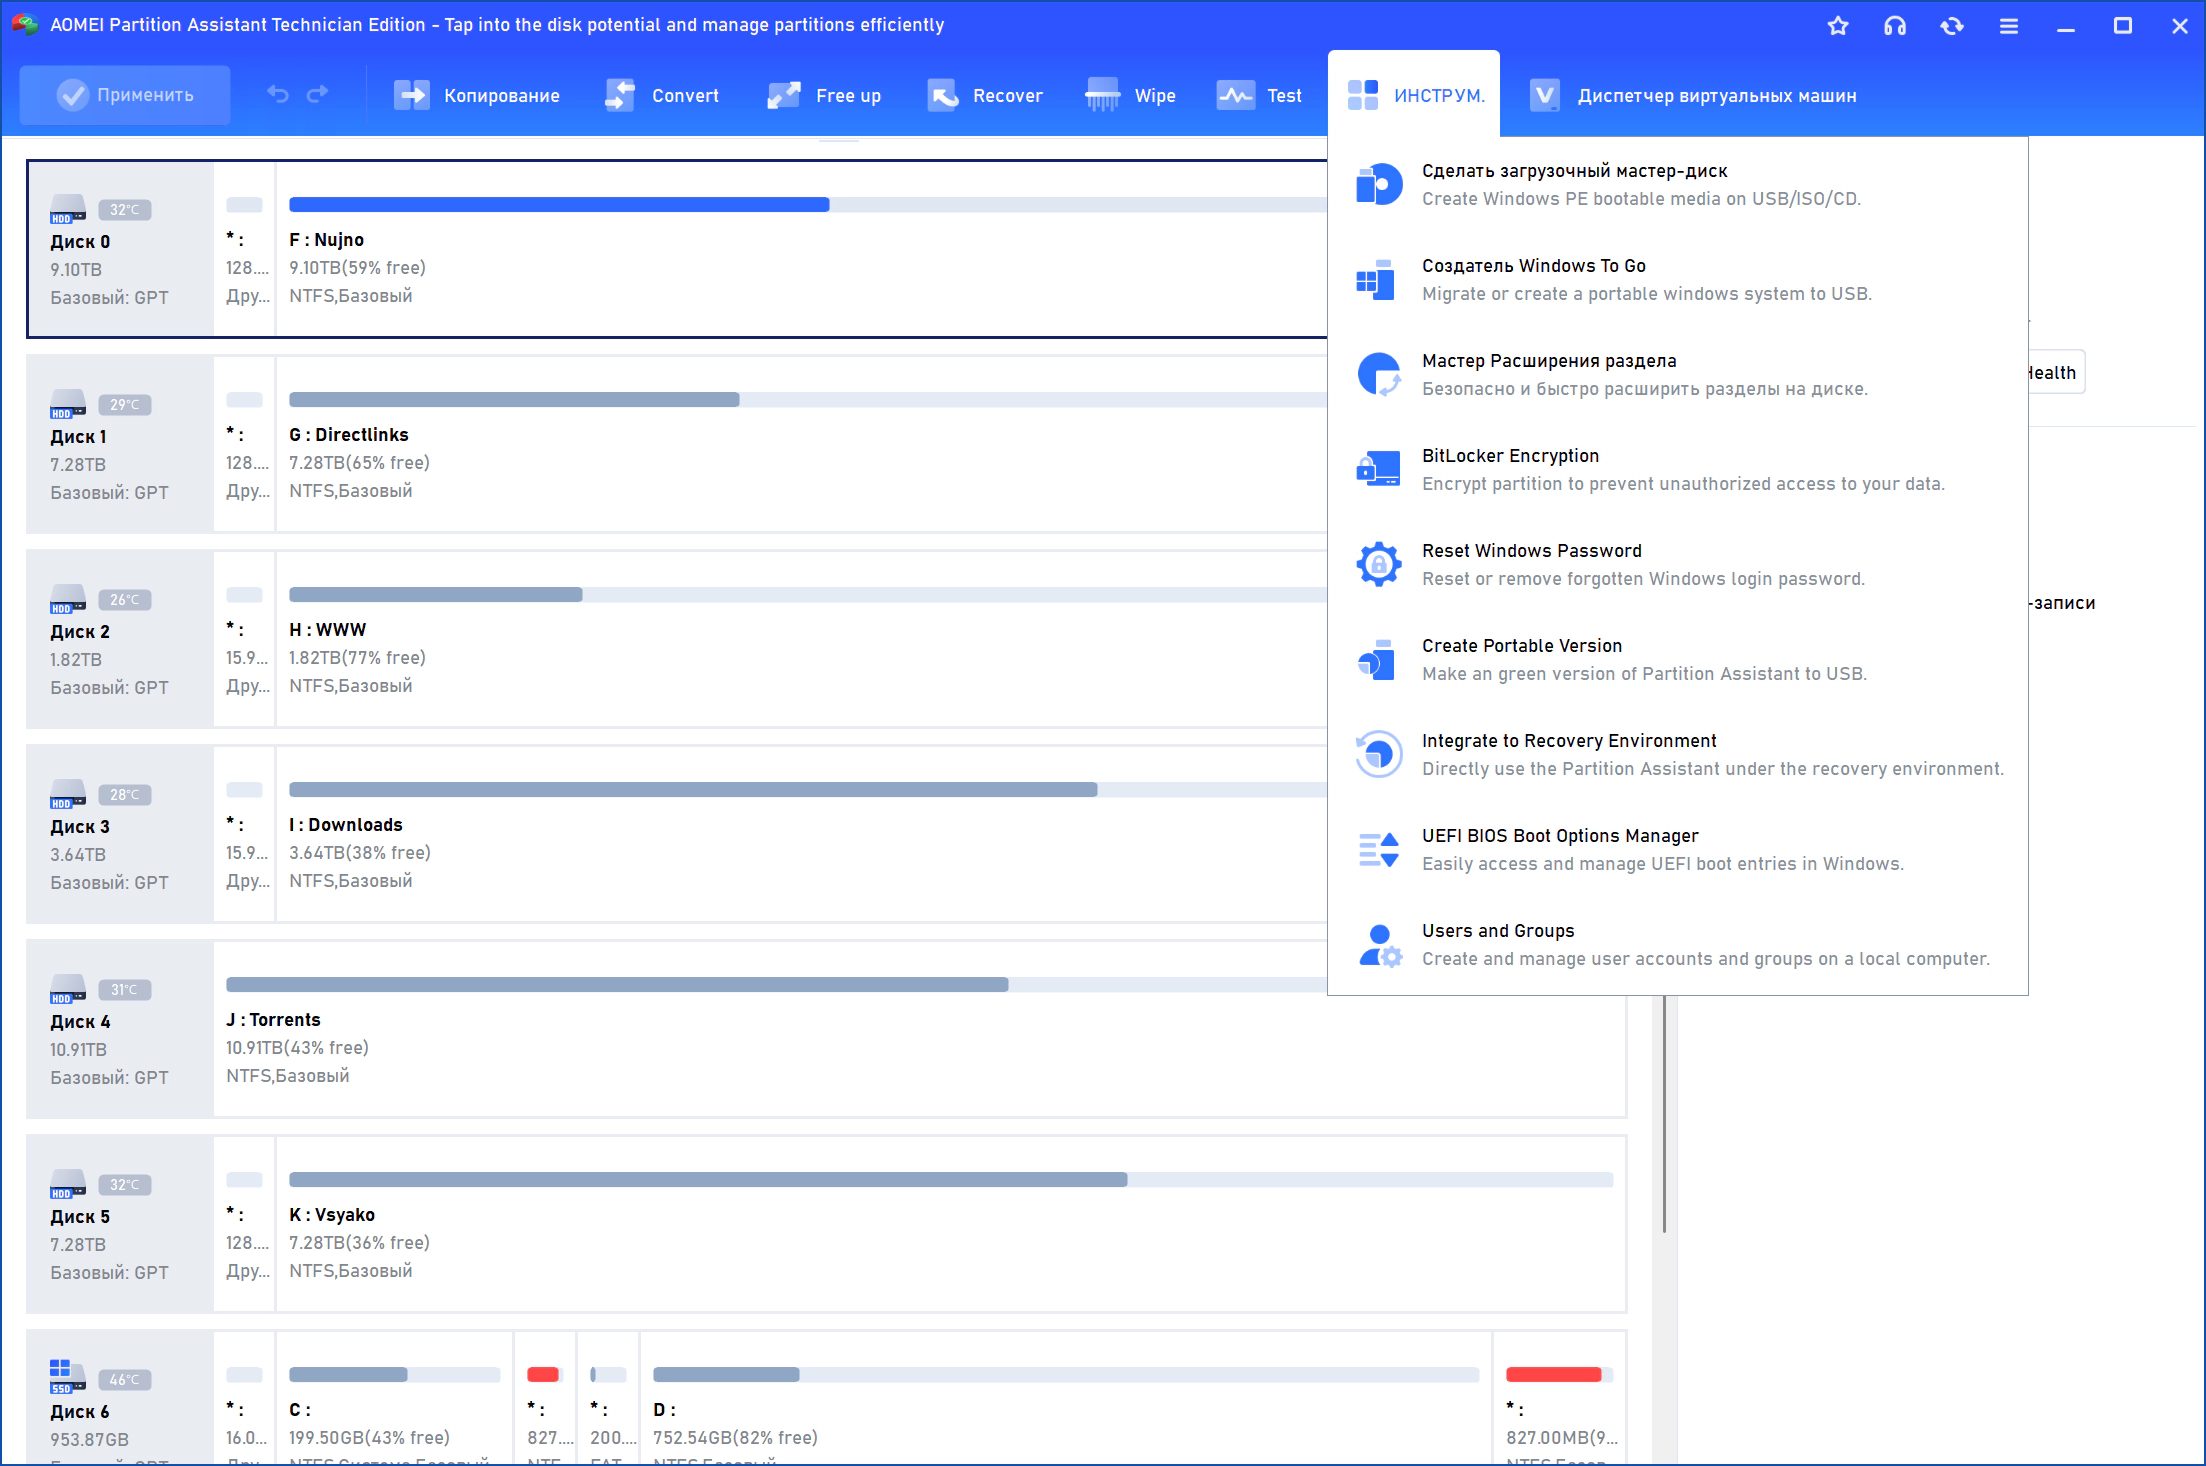Click the 29°C temperature badge of Диск 1
The width and height of the screenshot is (2206, 1466).
(x=125, y=405)
